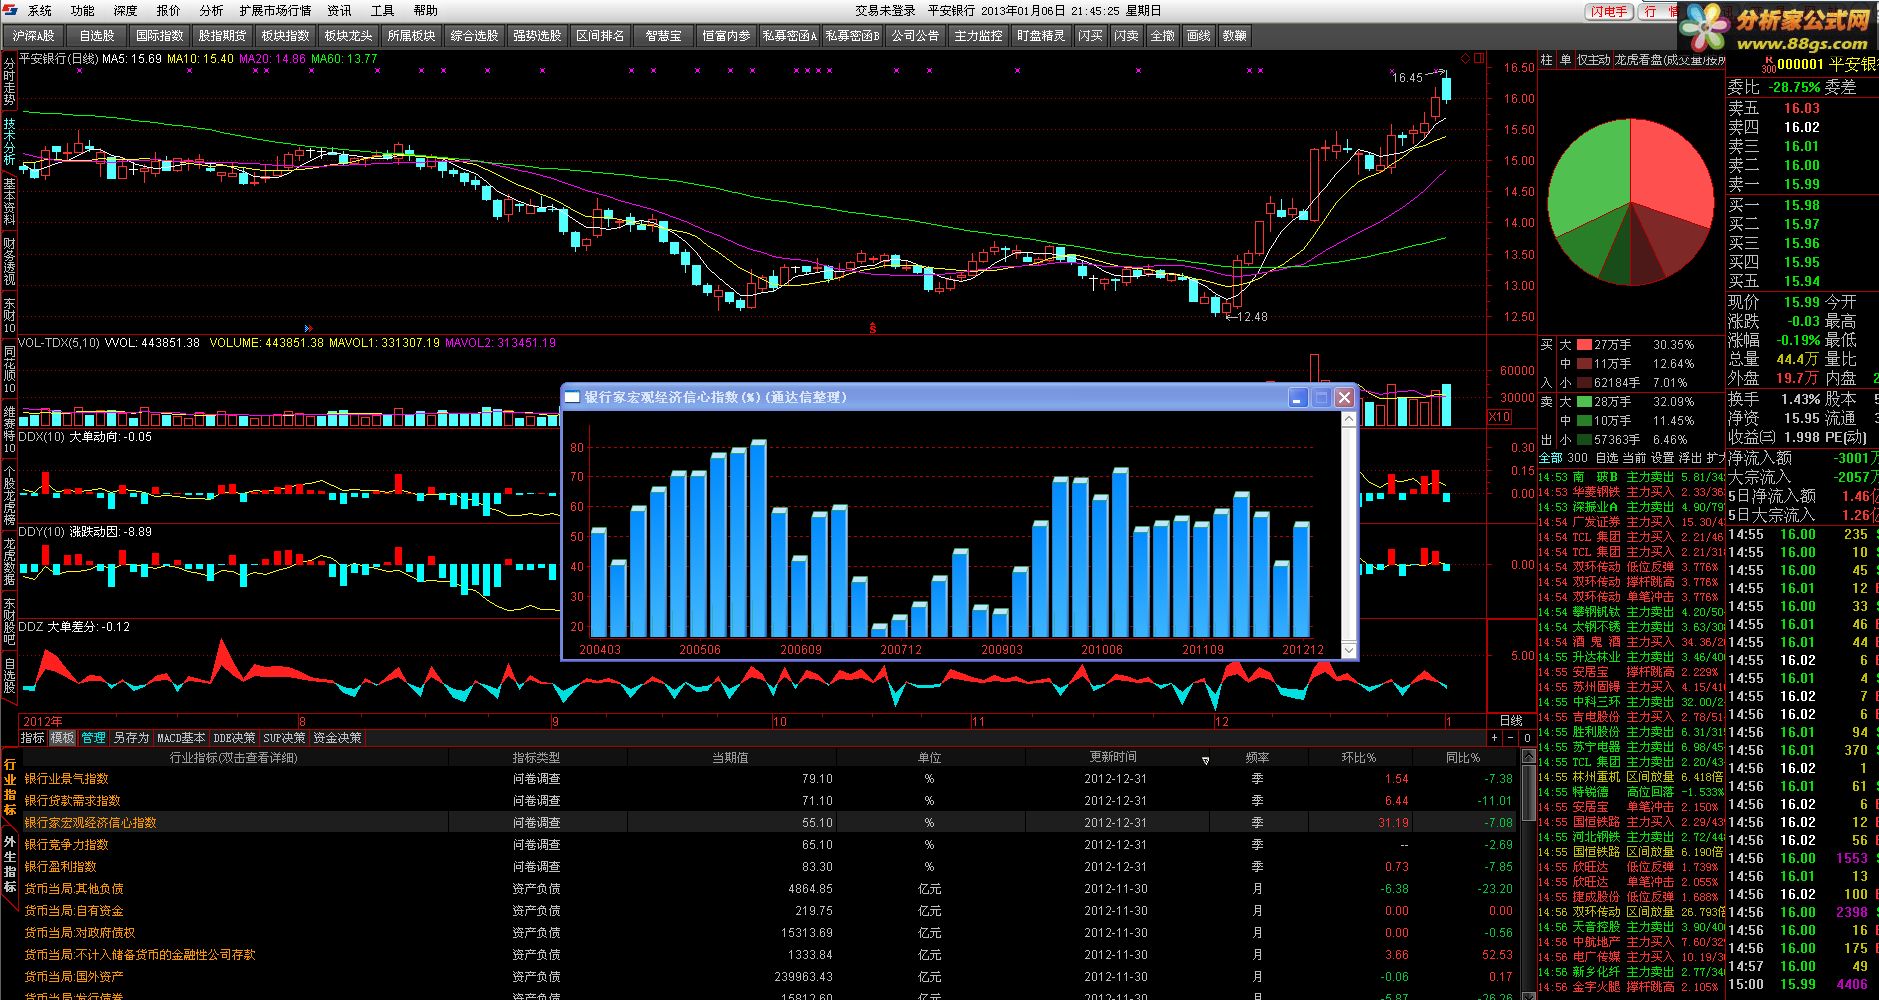Click 当期值 column header

click(x=730, y=758)
